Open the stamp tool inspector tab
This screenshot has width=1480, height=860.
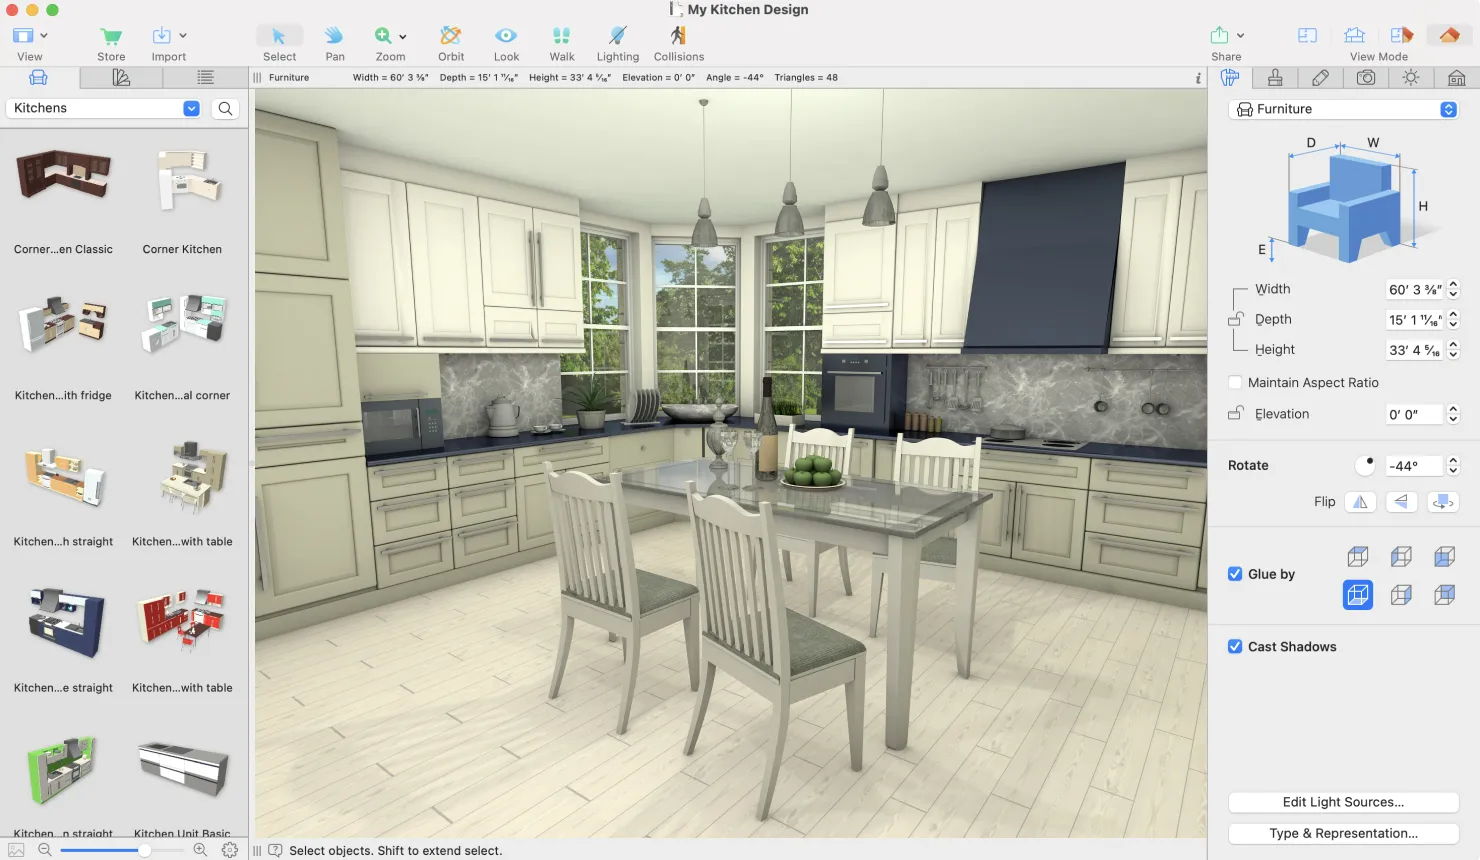tap(1275, 78)
